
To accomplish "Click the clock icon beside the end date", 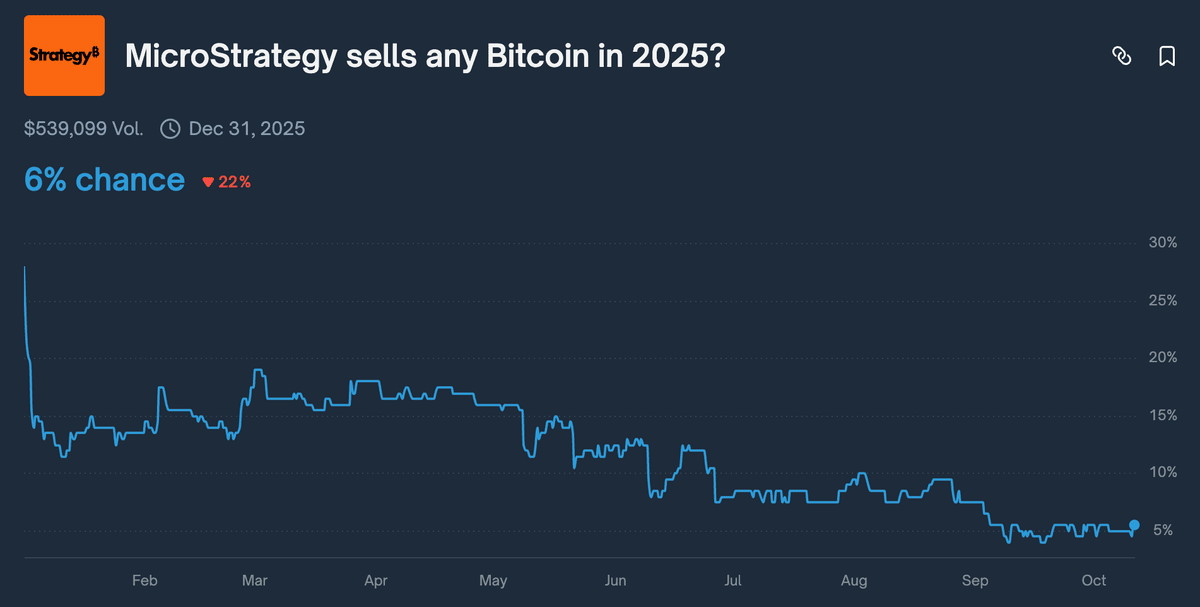I will [170, 128].
